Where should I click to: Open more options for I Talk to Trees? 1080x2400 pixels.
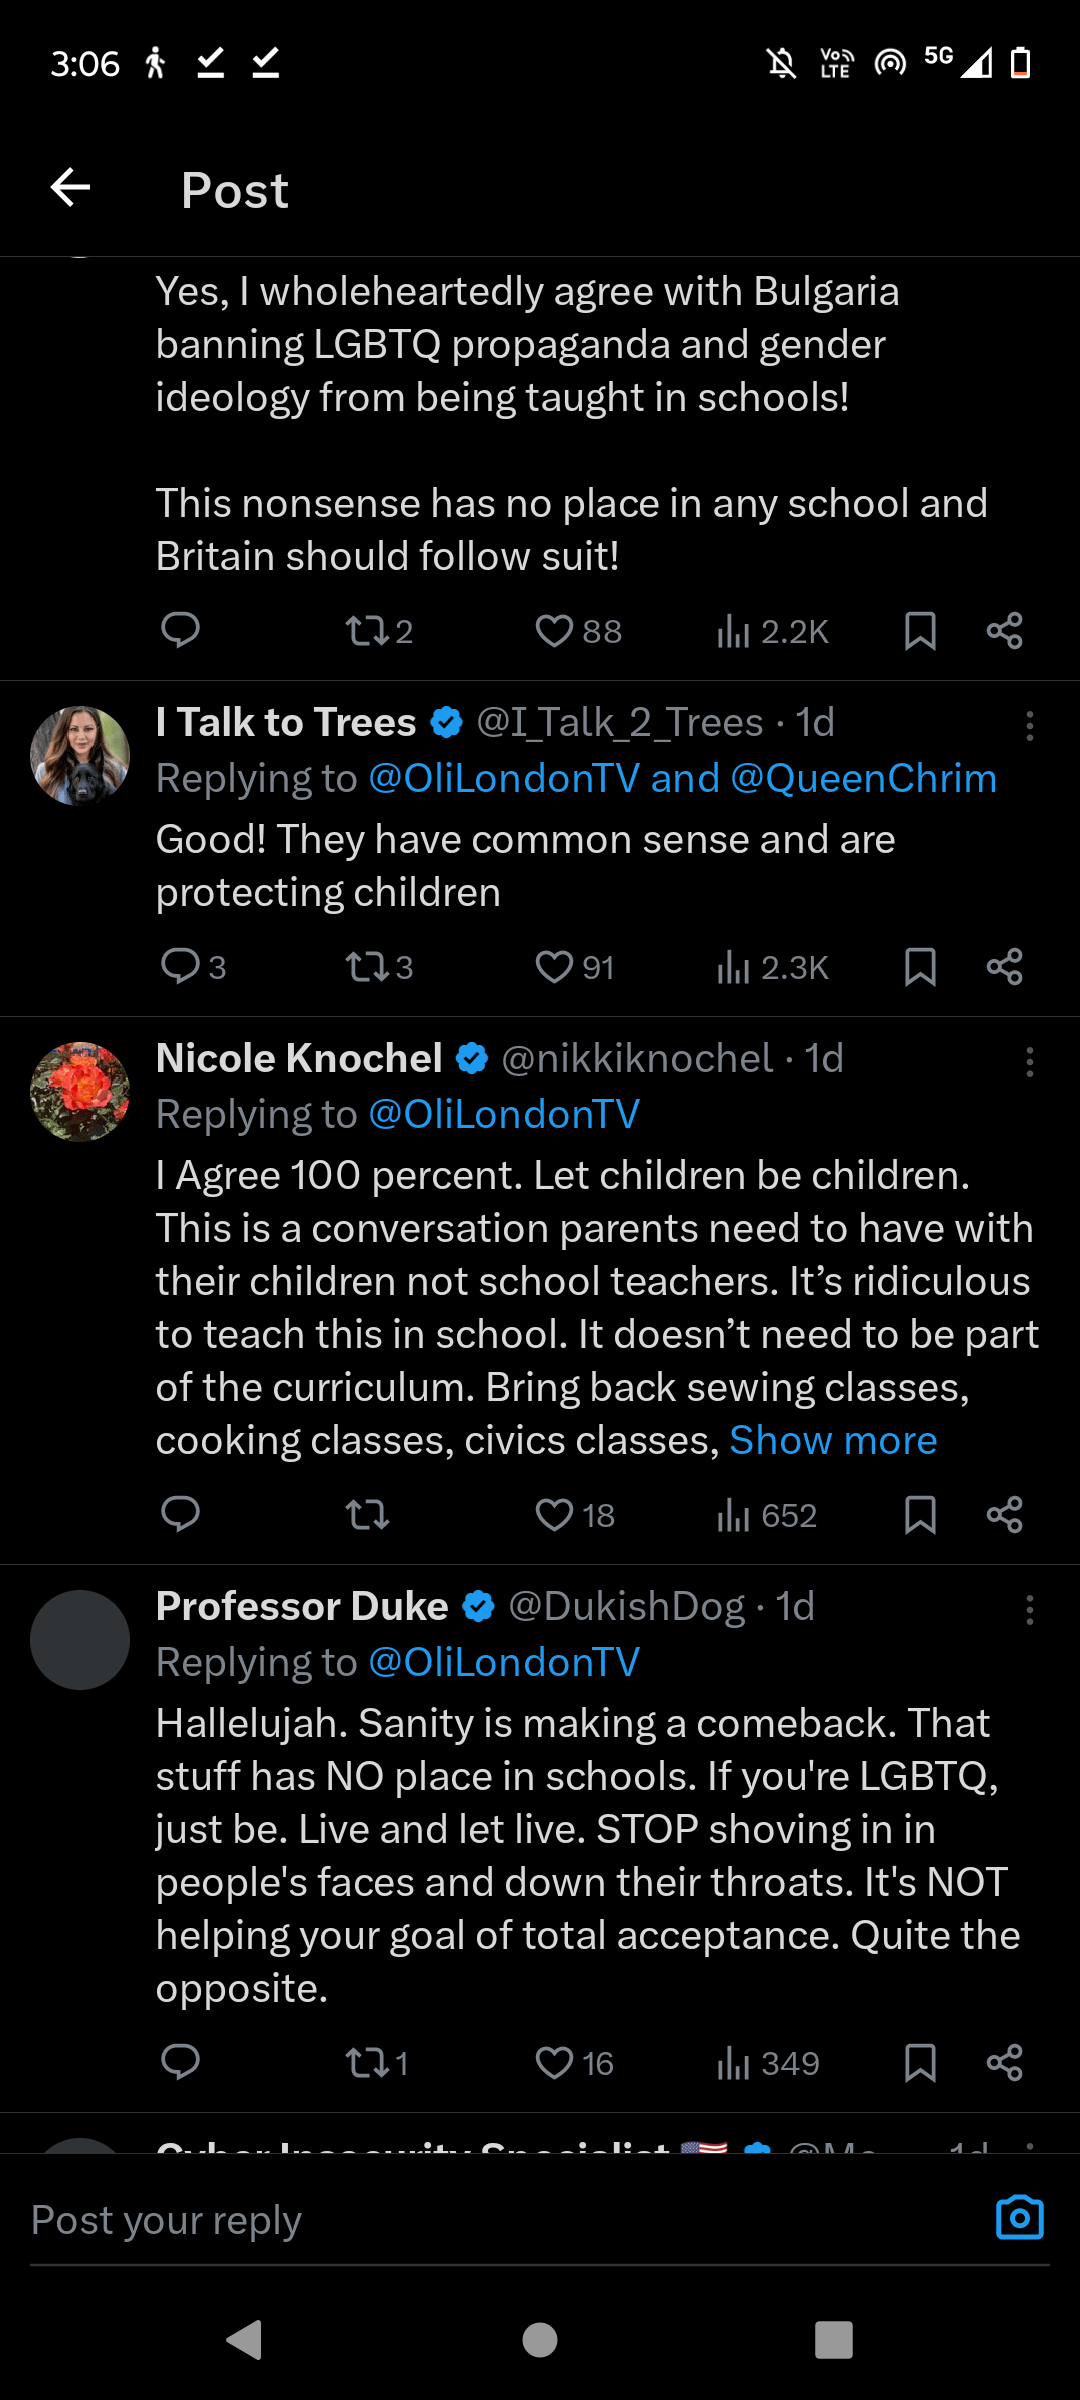click(1029, 725)
